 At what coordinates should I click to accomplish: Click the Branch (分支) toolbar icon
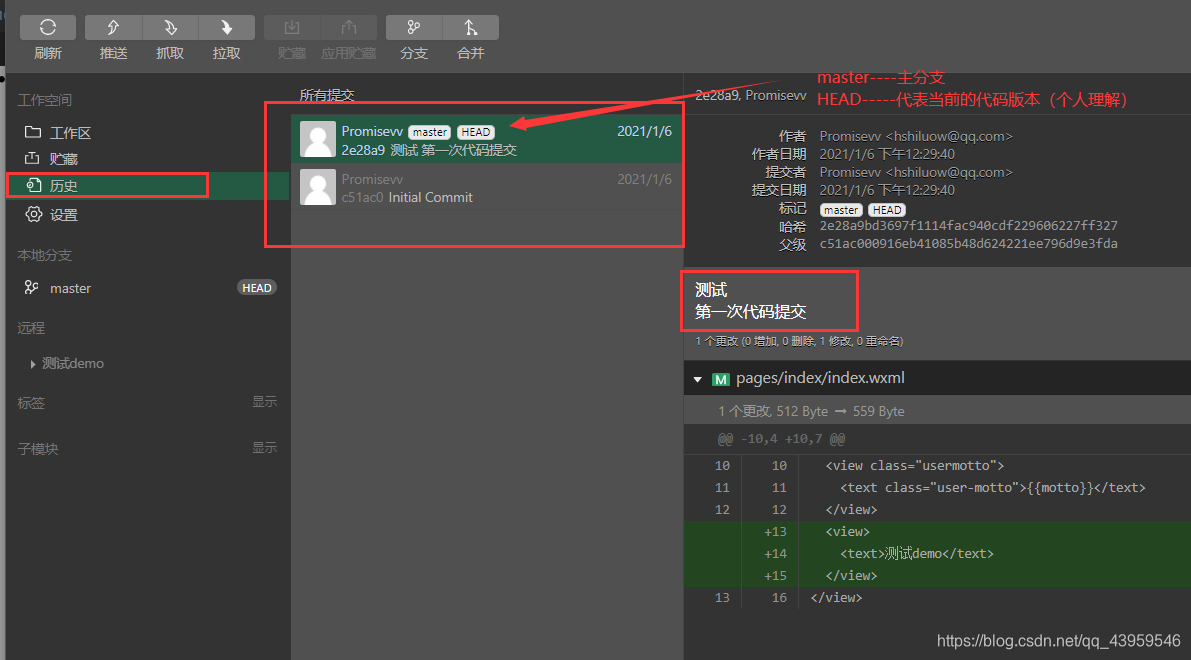414,27
